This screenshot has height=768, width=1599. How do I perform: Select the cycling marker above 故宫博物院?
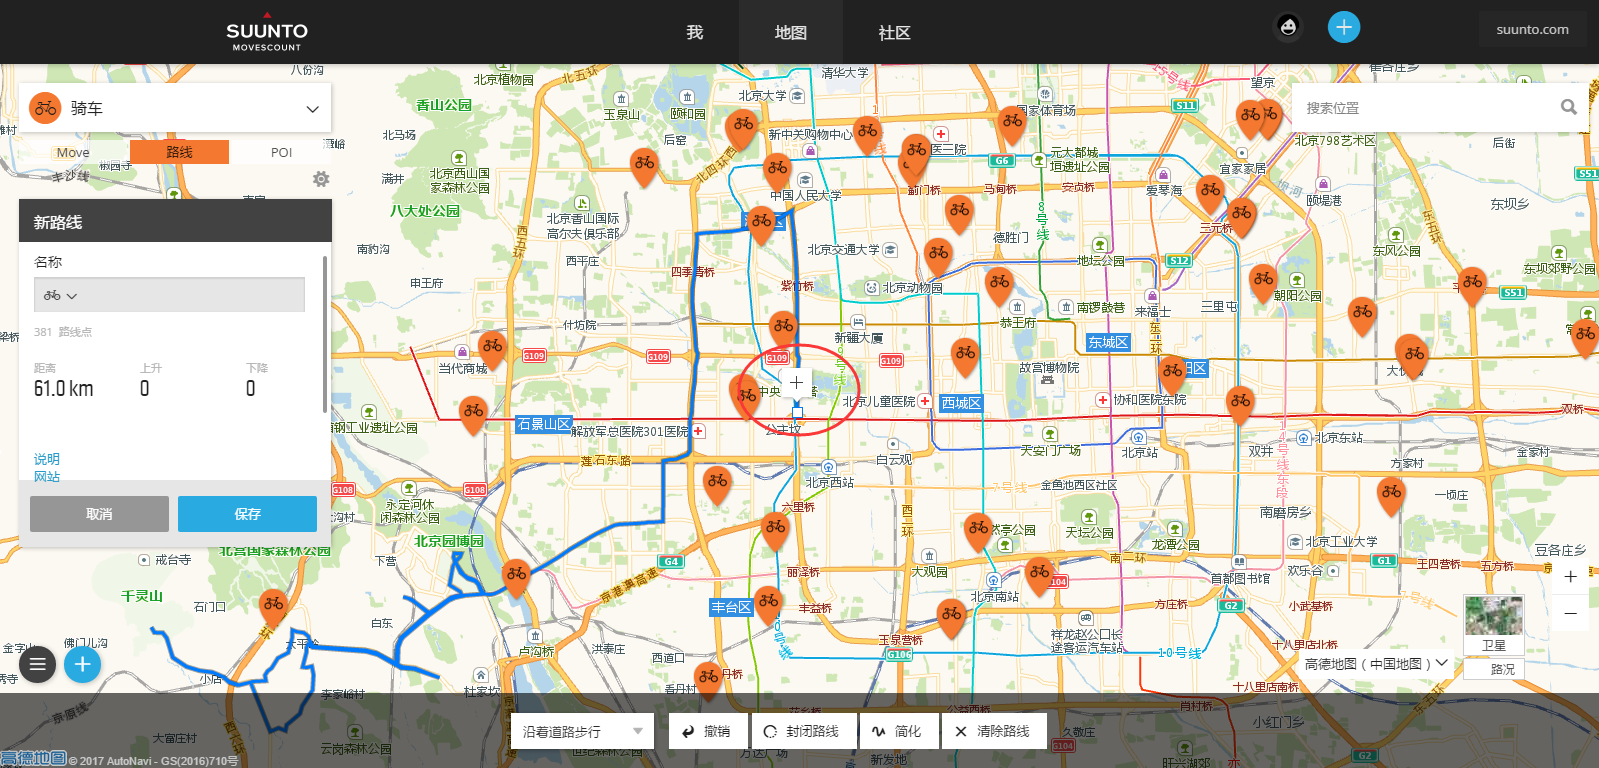click(x=965, y=356)
